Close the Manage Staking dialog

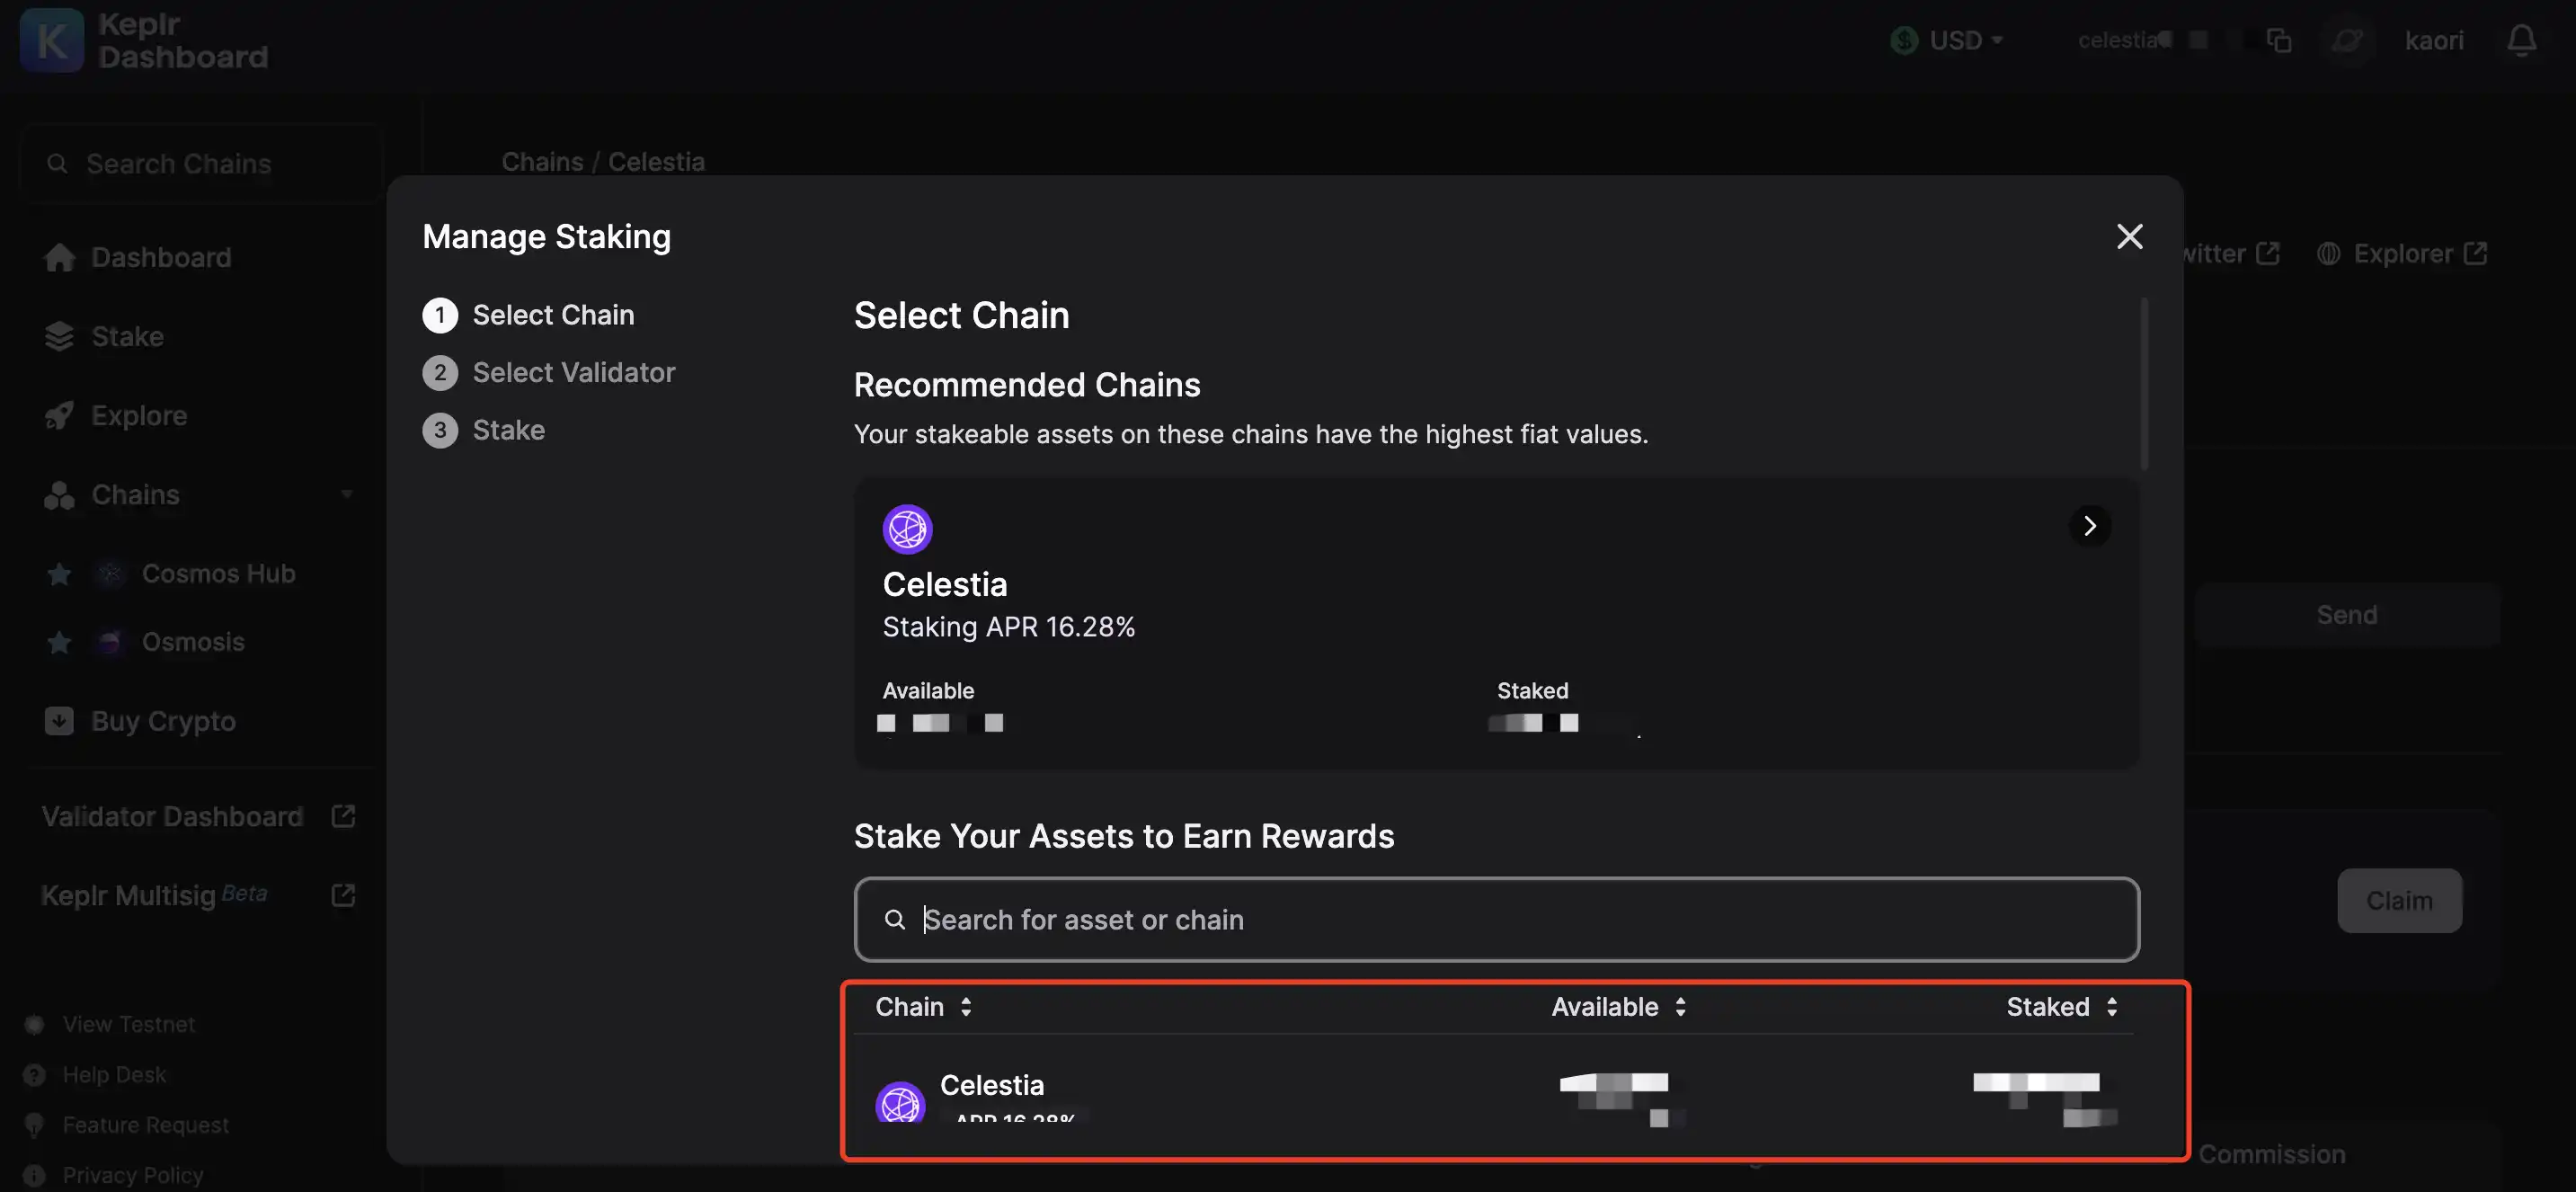click(x=2129, y=236)
